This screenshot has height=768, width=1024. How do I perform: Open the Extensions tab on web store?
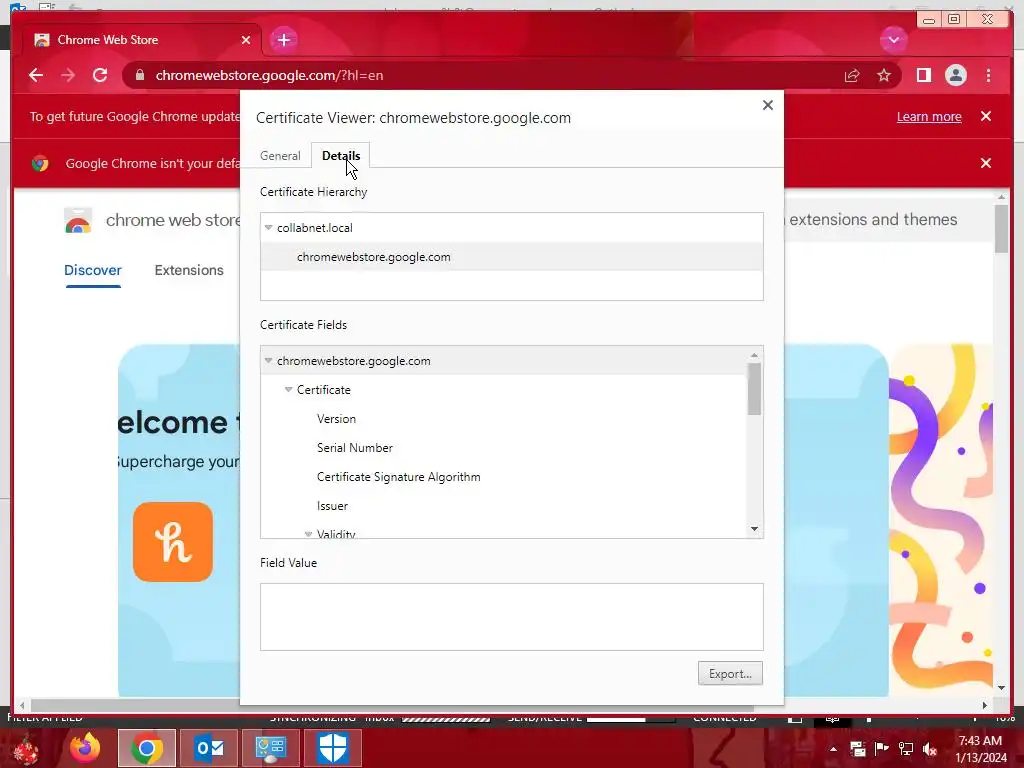(189, 270)
